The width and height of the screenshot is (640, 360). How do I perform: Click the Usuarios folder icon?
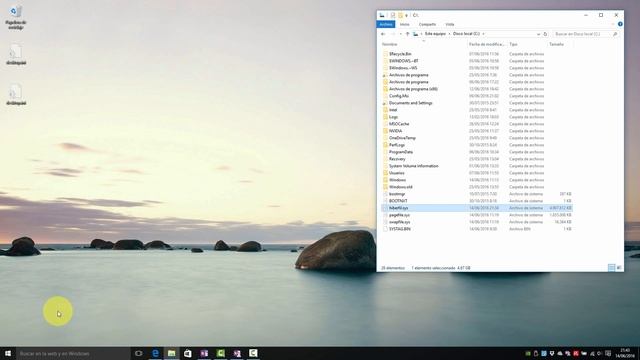tap(385, 173)
